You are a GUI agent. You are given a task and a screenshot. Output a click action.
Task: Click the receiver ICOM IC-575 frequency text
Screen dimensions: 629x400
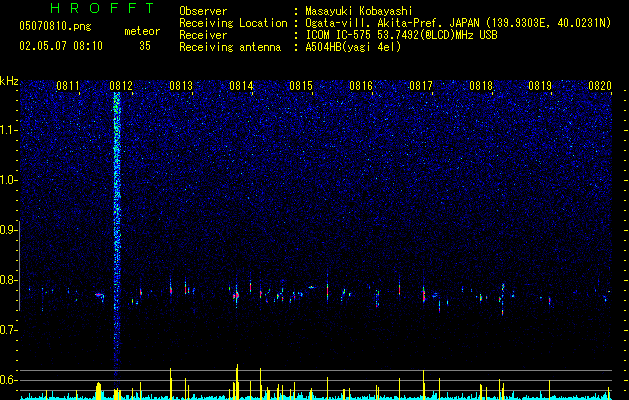click(x=401, y=35)
